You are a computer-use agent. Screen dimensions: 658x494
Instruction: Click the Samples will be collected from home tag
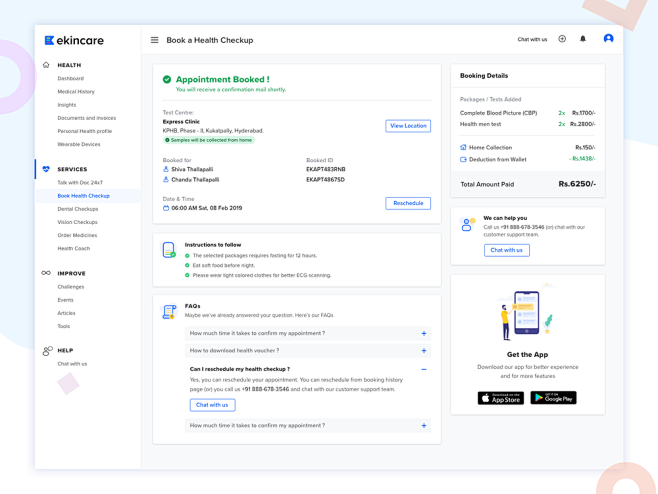209,140
